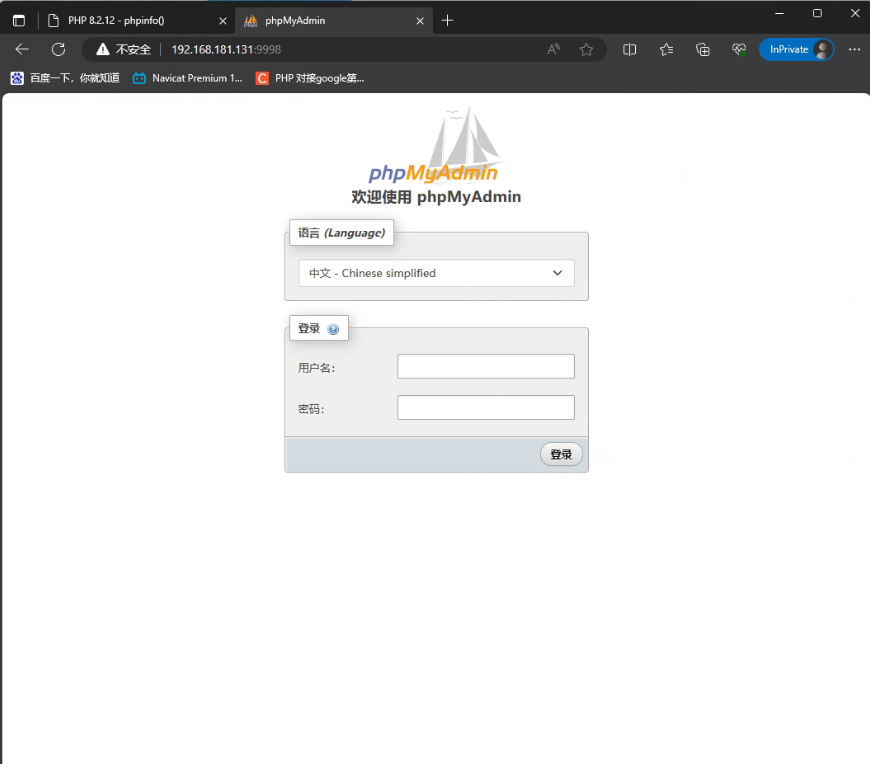Screen dimensions: 870x764
Task: Select the phpMyAdmin tab
Action: point(335,21)
